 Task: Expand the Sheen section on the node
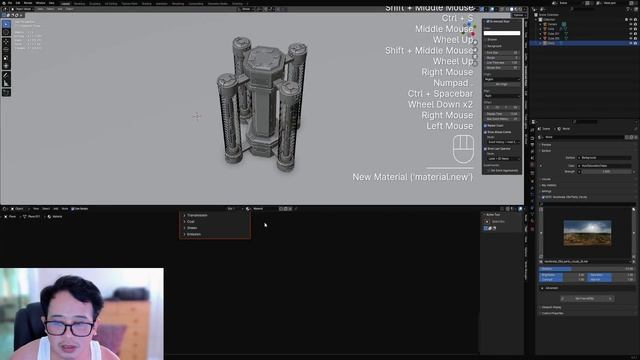pyautogui.click(x=191, y=228)
